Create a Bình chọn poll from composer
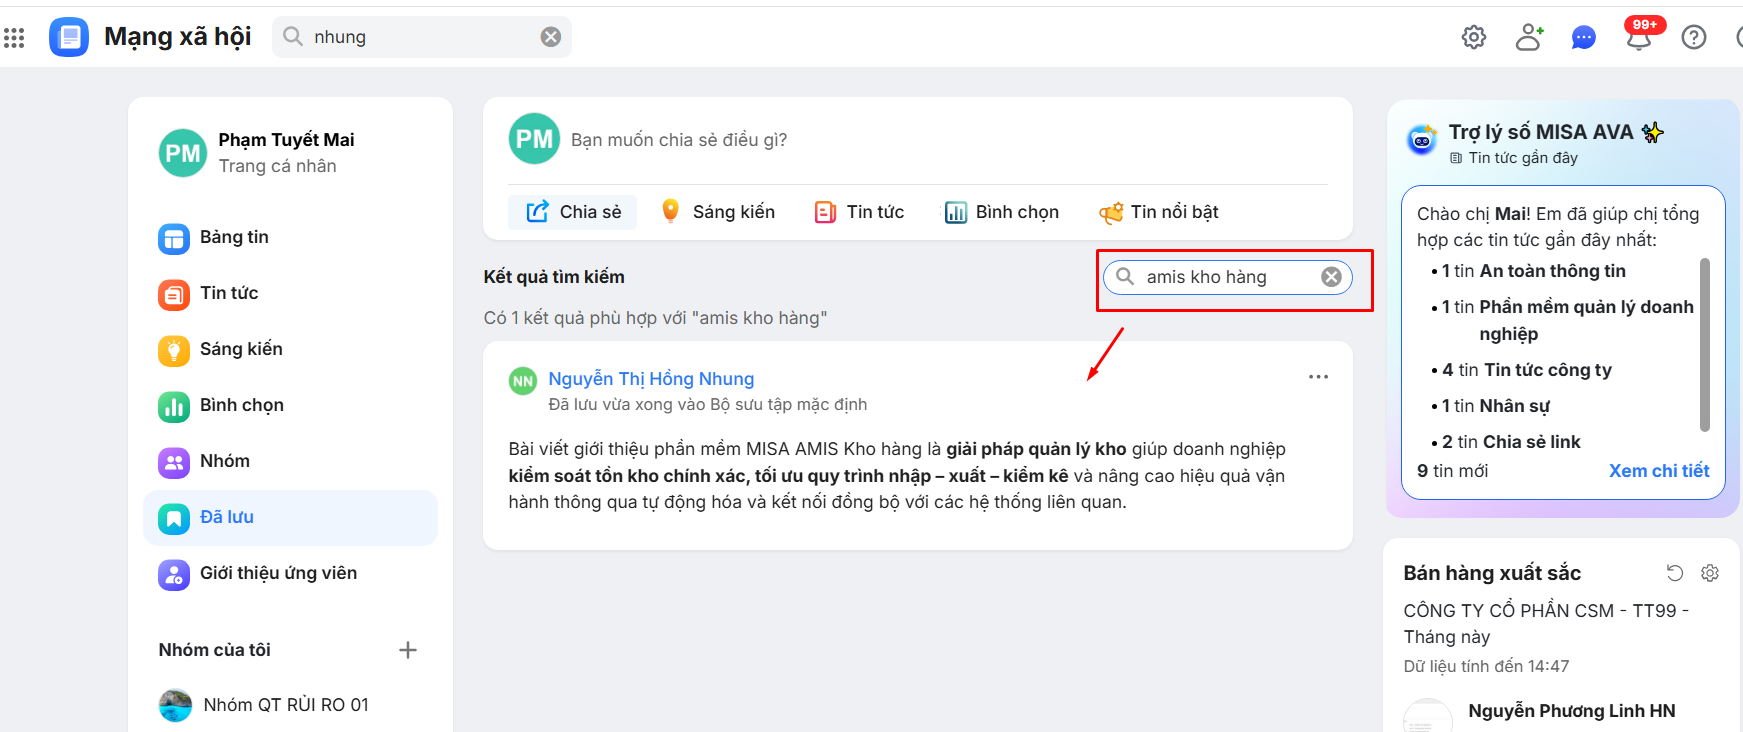The height and width of the screenshot is (732, 1743). pos(1002,212)
